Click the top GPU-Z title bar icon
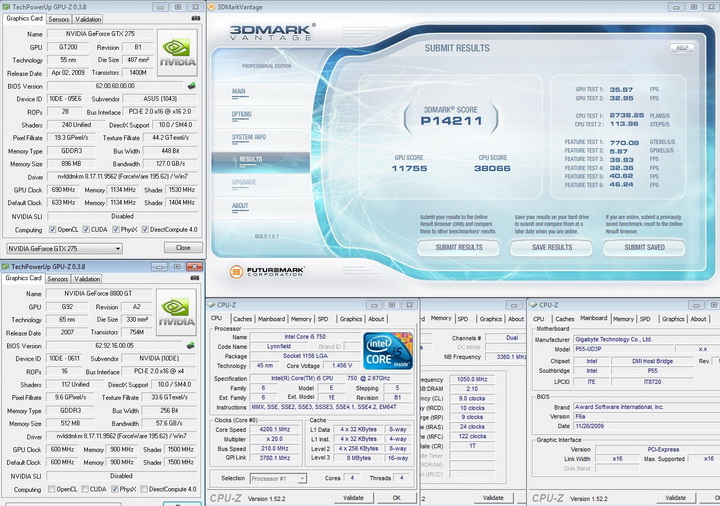720x506 pixels. [6, 7]
